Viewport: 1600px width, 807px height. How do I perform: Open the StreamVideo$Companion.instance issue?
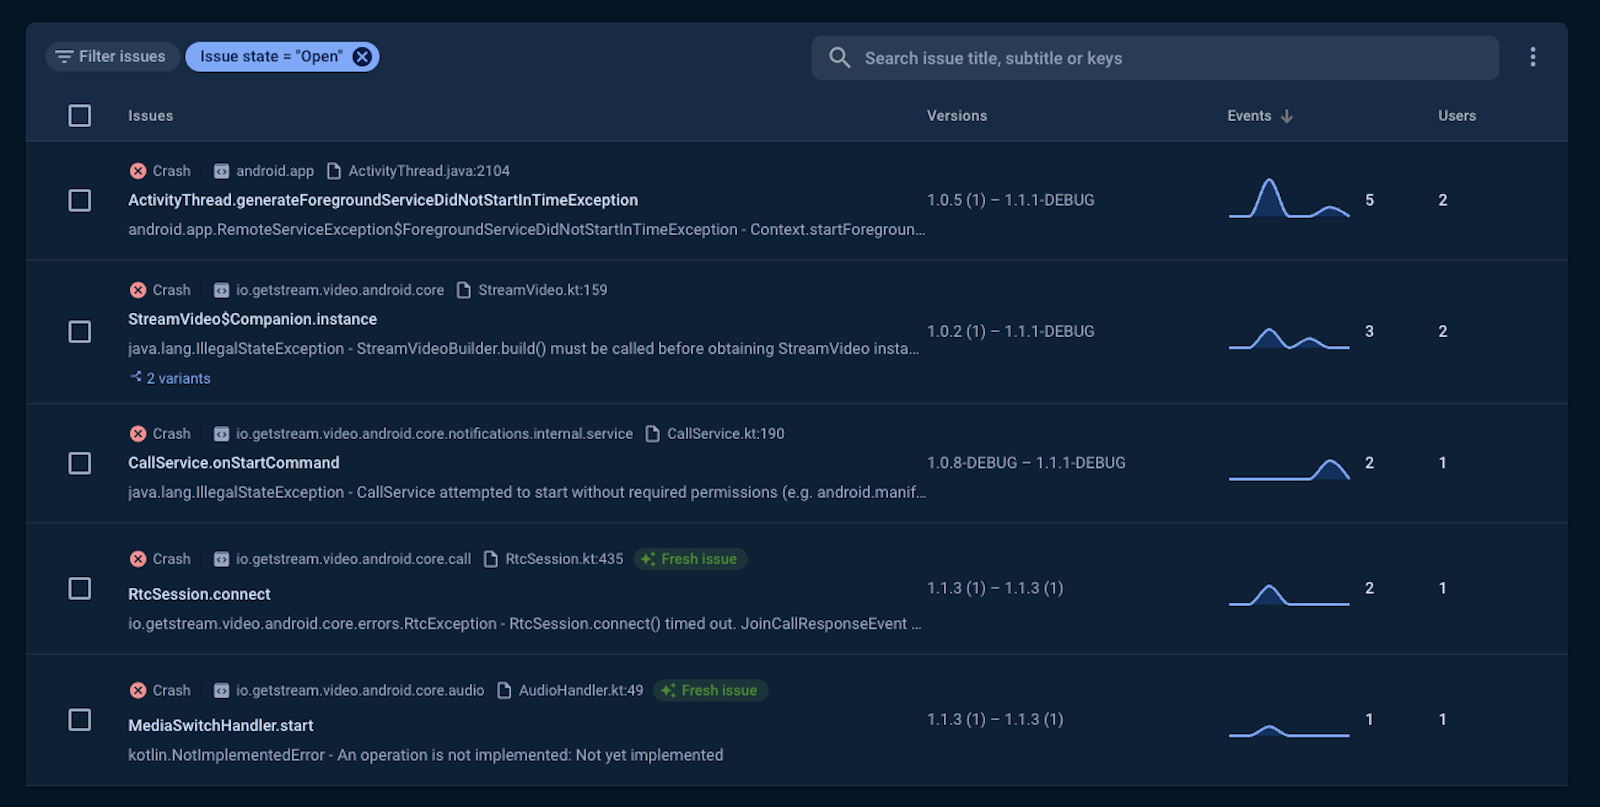pyautogui.click(x=252, y=319)
